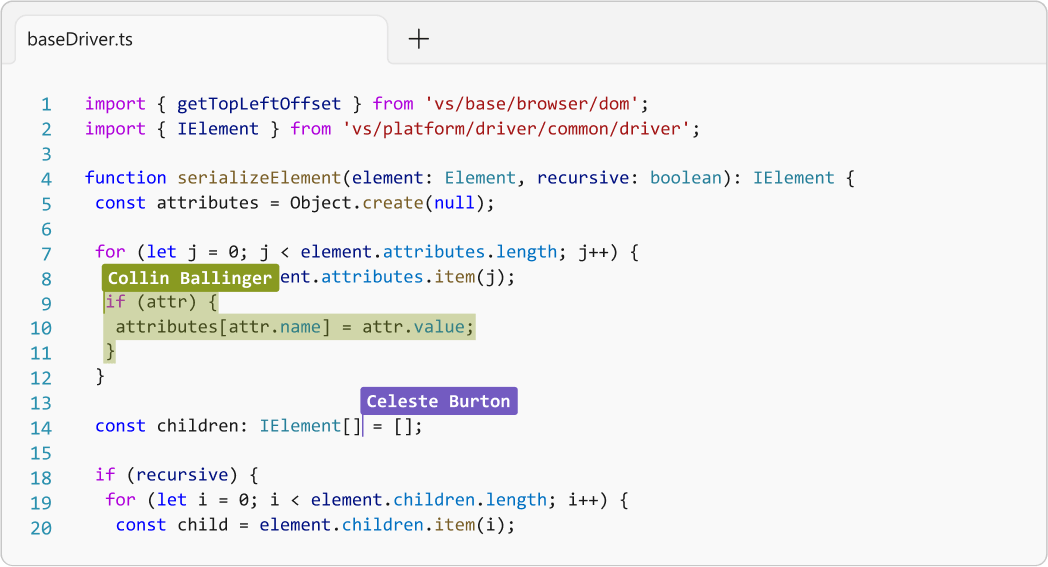Image resolution: width=1048 pixels, height=567 pixels.
Task: Click the Celeste Burton cursor label
Action: click(x=438, y=401)
